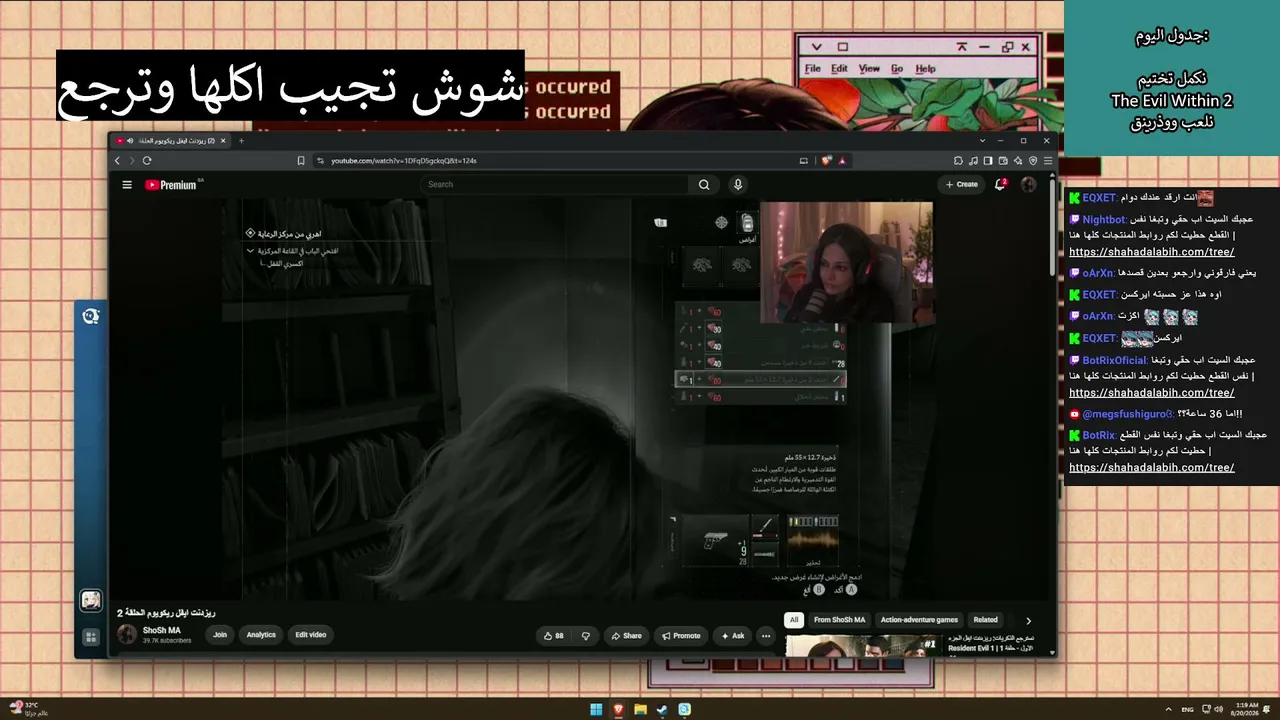Open the taskbar weather widget
This screenshot has height=720, width=1280.
pyautogui.click(x=26, y=709)
